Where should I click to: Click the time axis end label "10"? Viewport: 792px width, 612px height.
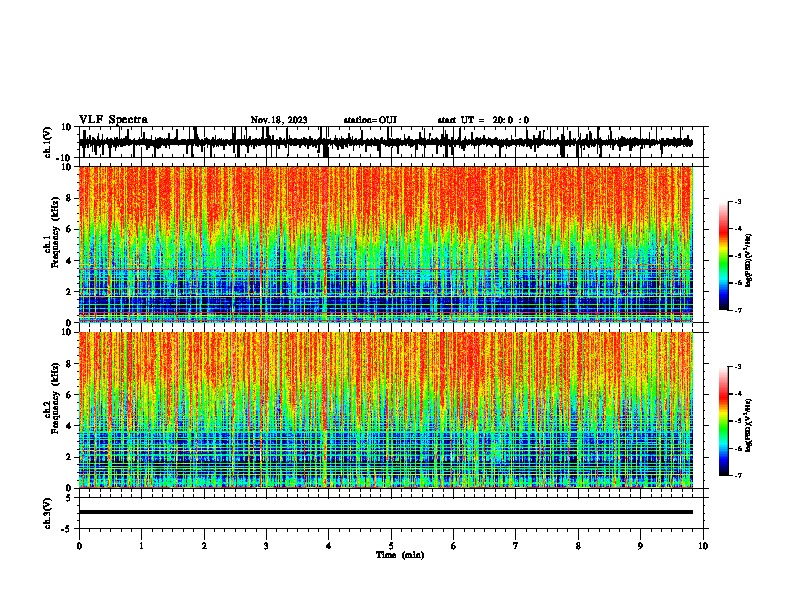pyautogui.click(x=703, y=546)
